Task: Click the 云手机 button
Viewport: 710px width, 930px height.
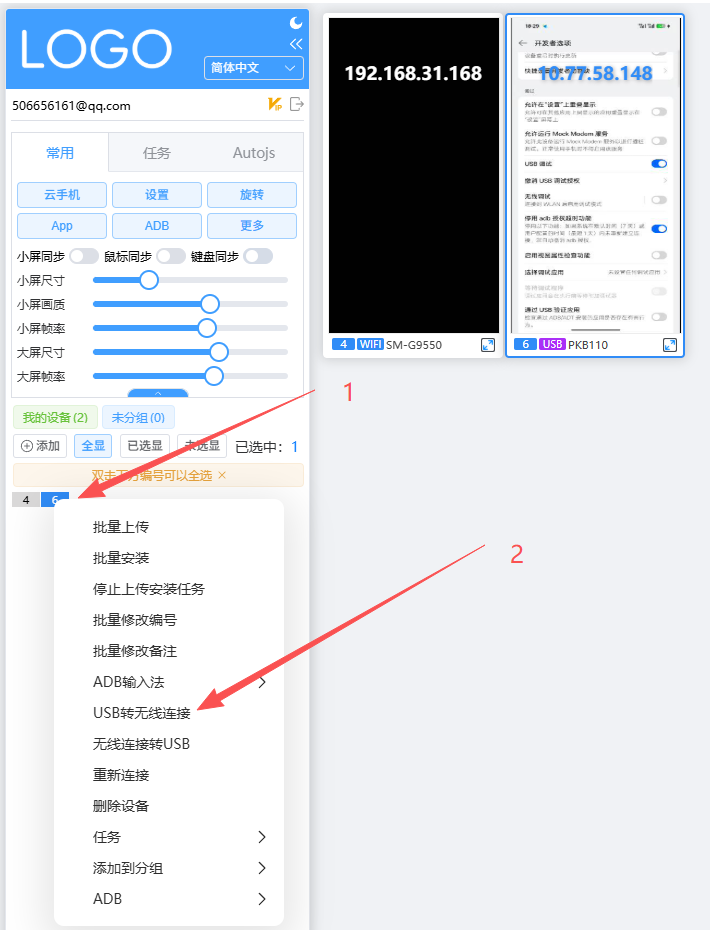Action: (62, 195)
